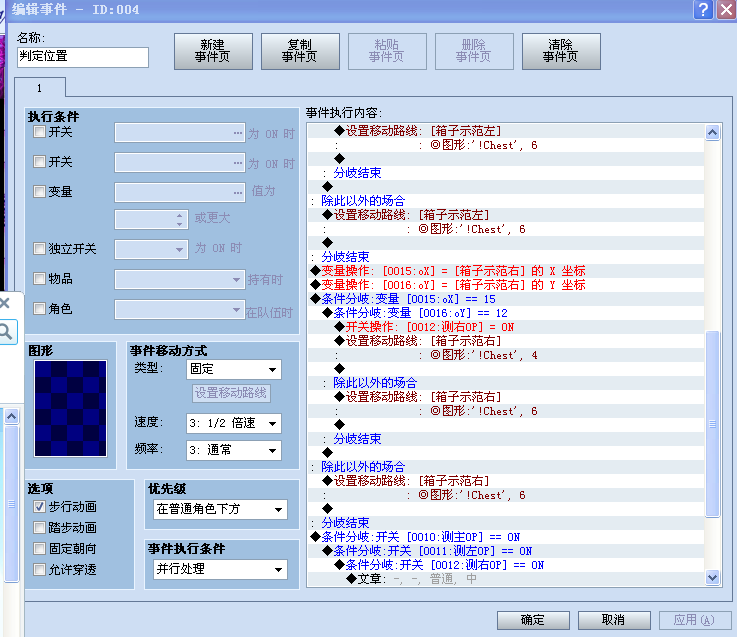Click the 应用(A) apply button
This screenshot has width=737, height=637.
tap(695, 620)
